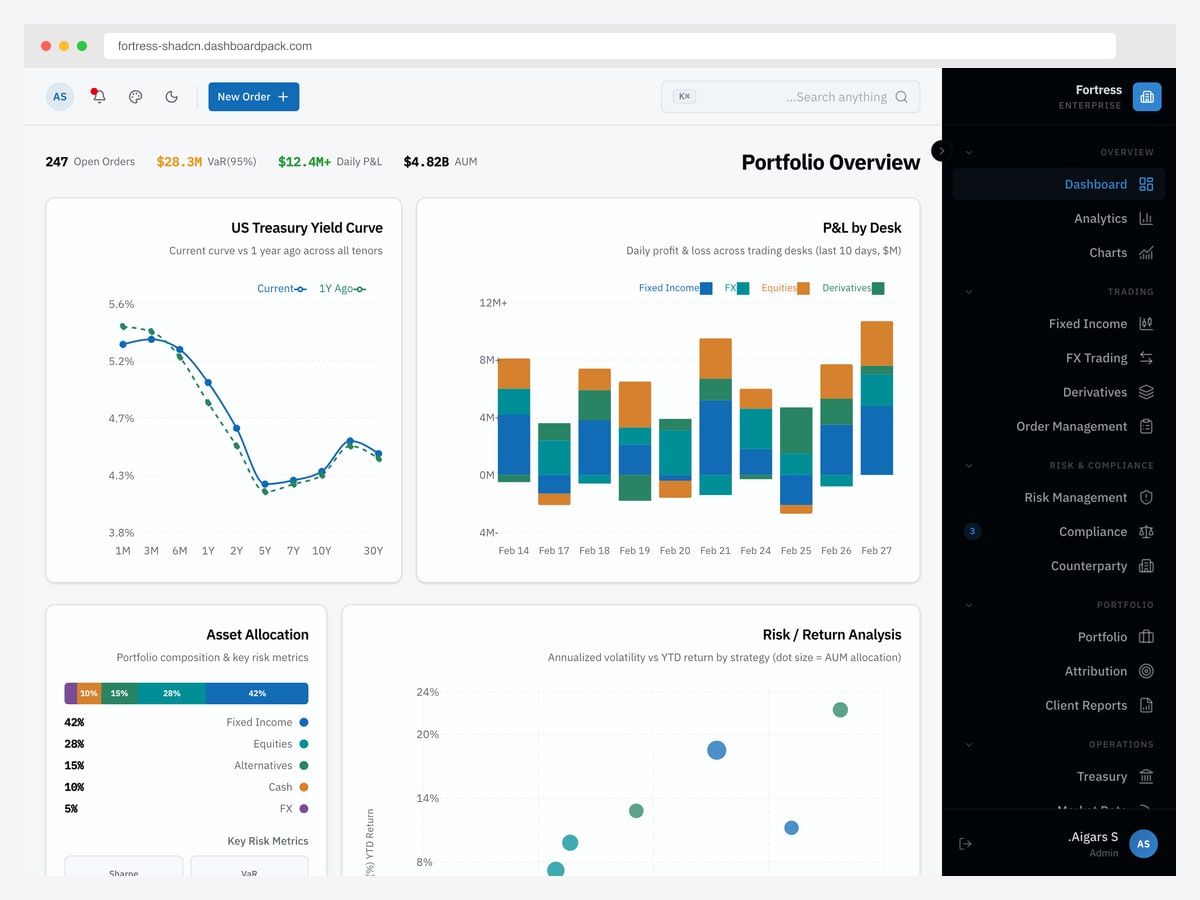
Task: Click the Counterparty building icon
Action: click(1146, 566)
